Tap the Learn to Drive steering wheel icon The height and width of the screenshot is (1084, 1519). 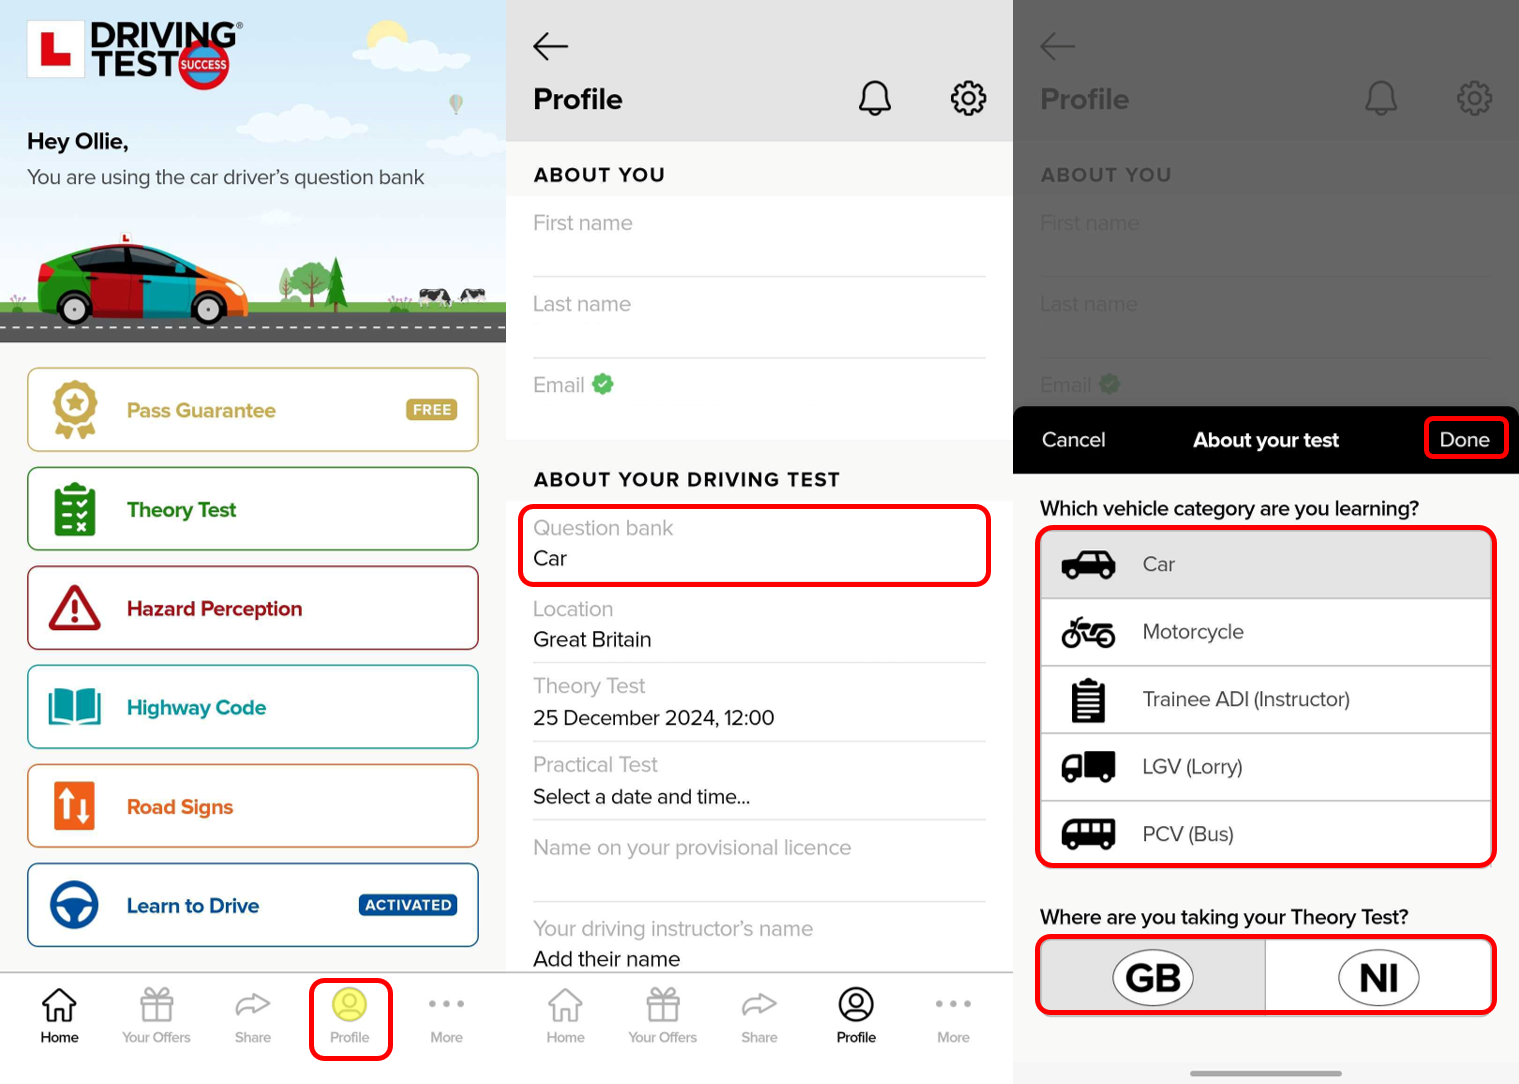tap(75, 905)
